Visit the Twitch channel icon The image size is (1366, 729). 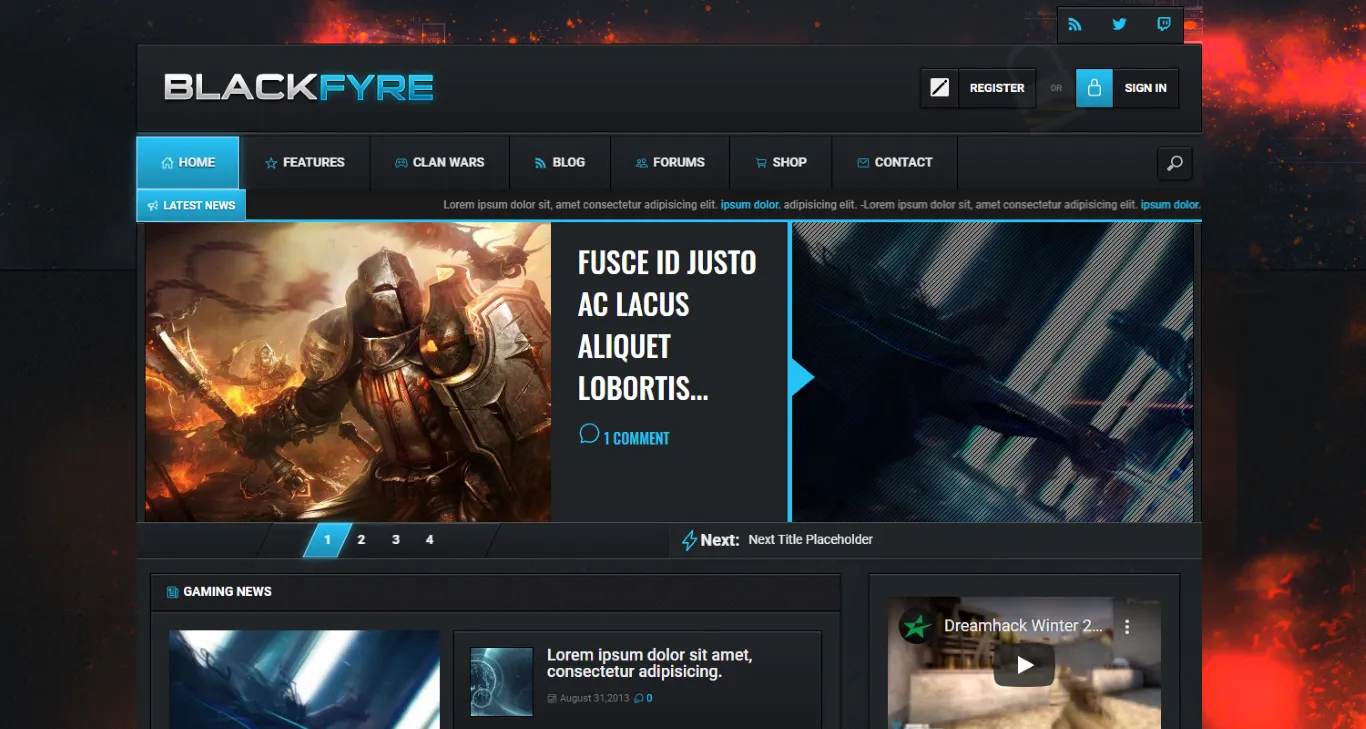click(1163, 24)
